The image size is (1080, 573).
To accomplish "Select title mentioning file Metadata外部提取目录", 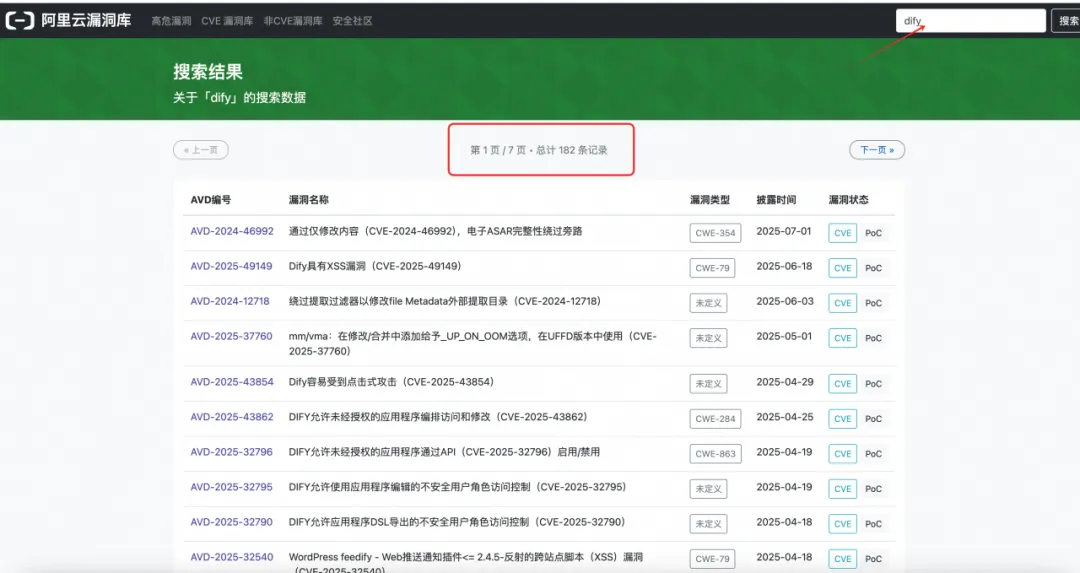I will (x=445, y=301).
